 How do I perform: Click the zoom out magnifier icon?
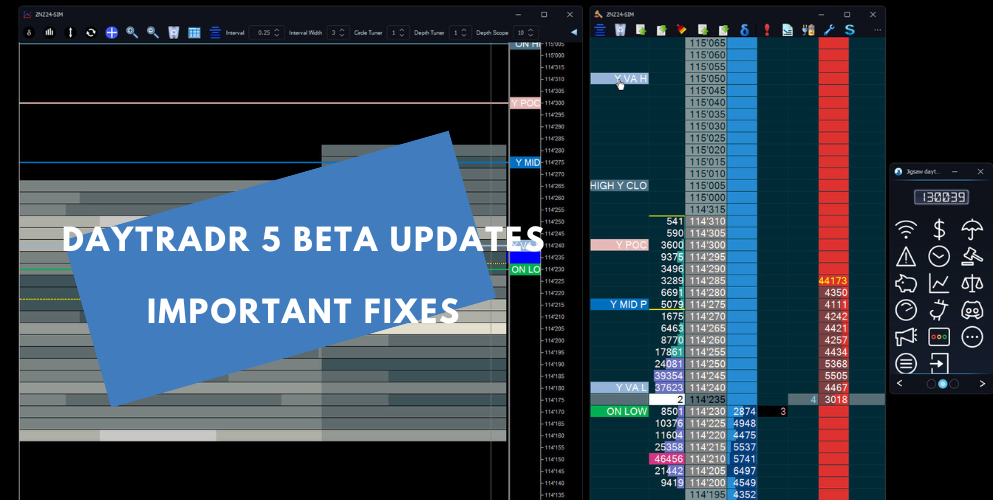(153, 33)
